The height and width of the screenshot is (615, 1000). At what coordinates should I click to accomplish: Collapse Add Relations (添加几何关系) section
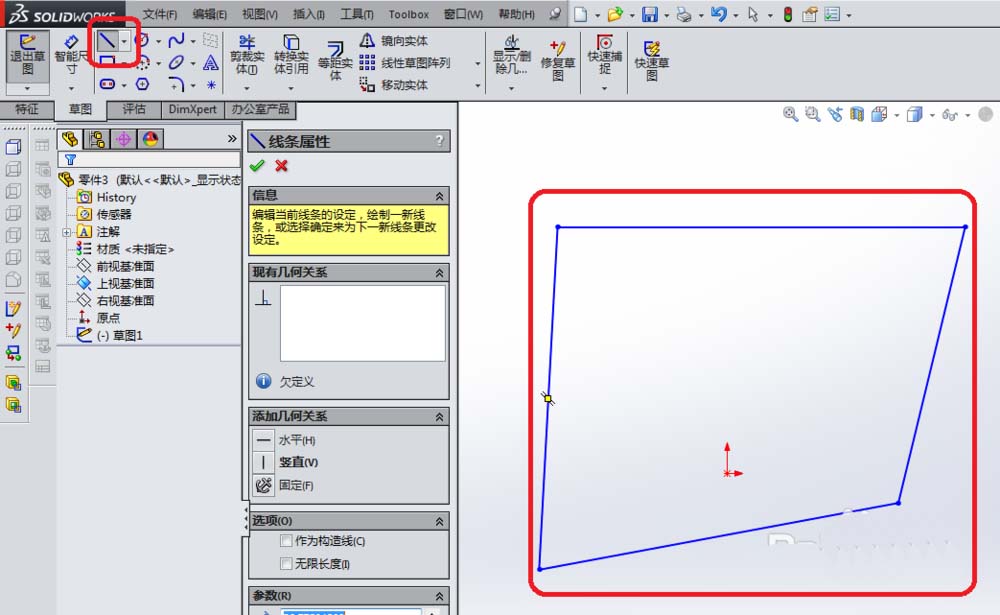[439, 417]
